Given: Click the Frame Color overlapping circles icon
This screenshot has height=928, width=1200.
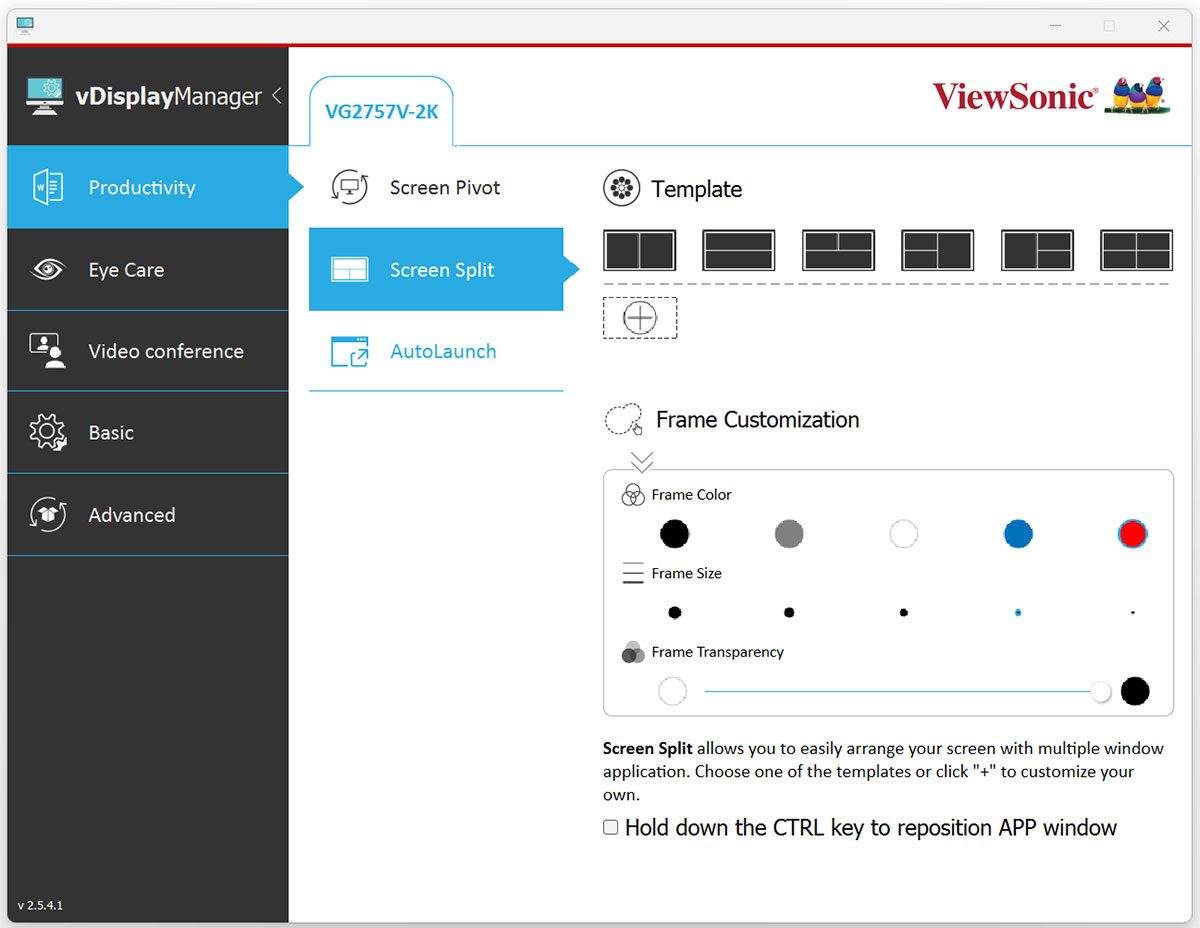Looking at the screenshot, I should pyautogui.click(x=633, y=495).
